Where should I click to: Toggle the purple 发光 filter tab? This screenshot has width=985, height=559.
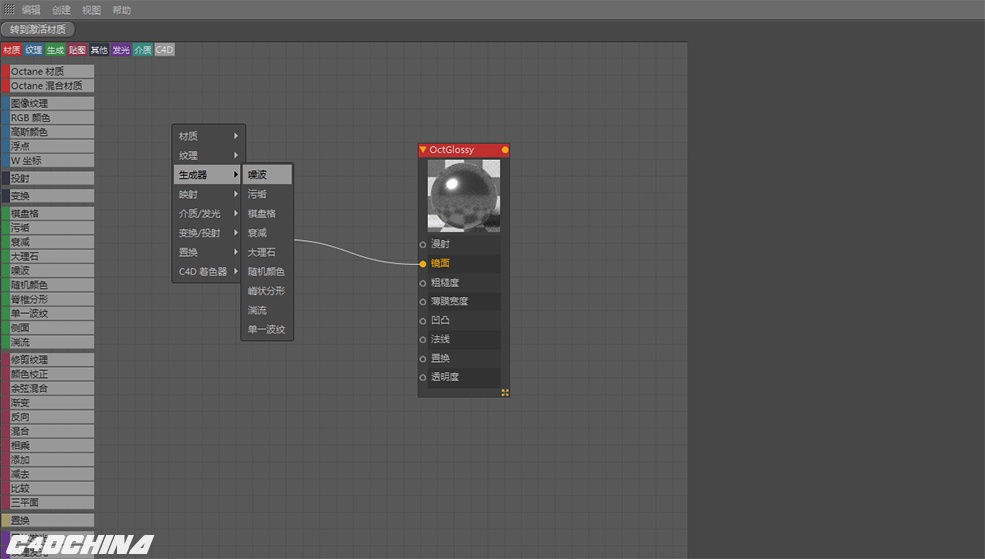pyautogui.click(x=121, y=50)
